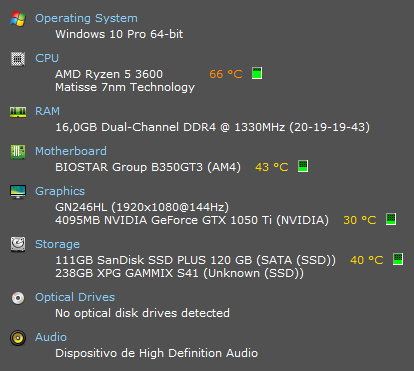Select the CPU chip icon
414x371 pixels.
(x=18, y=59)
